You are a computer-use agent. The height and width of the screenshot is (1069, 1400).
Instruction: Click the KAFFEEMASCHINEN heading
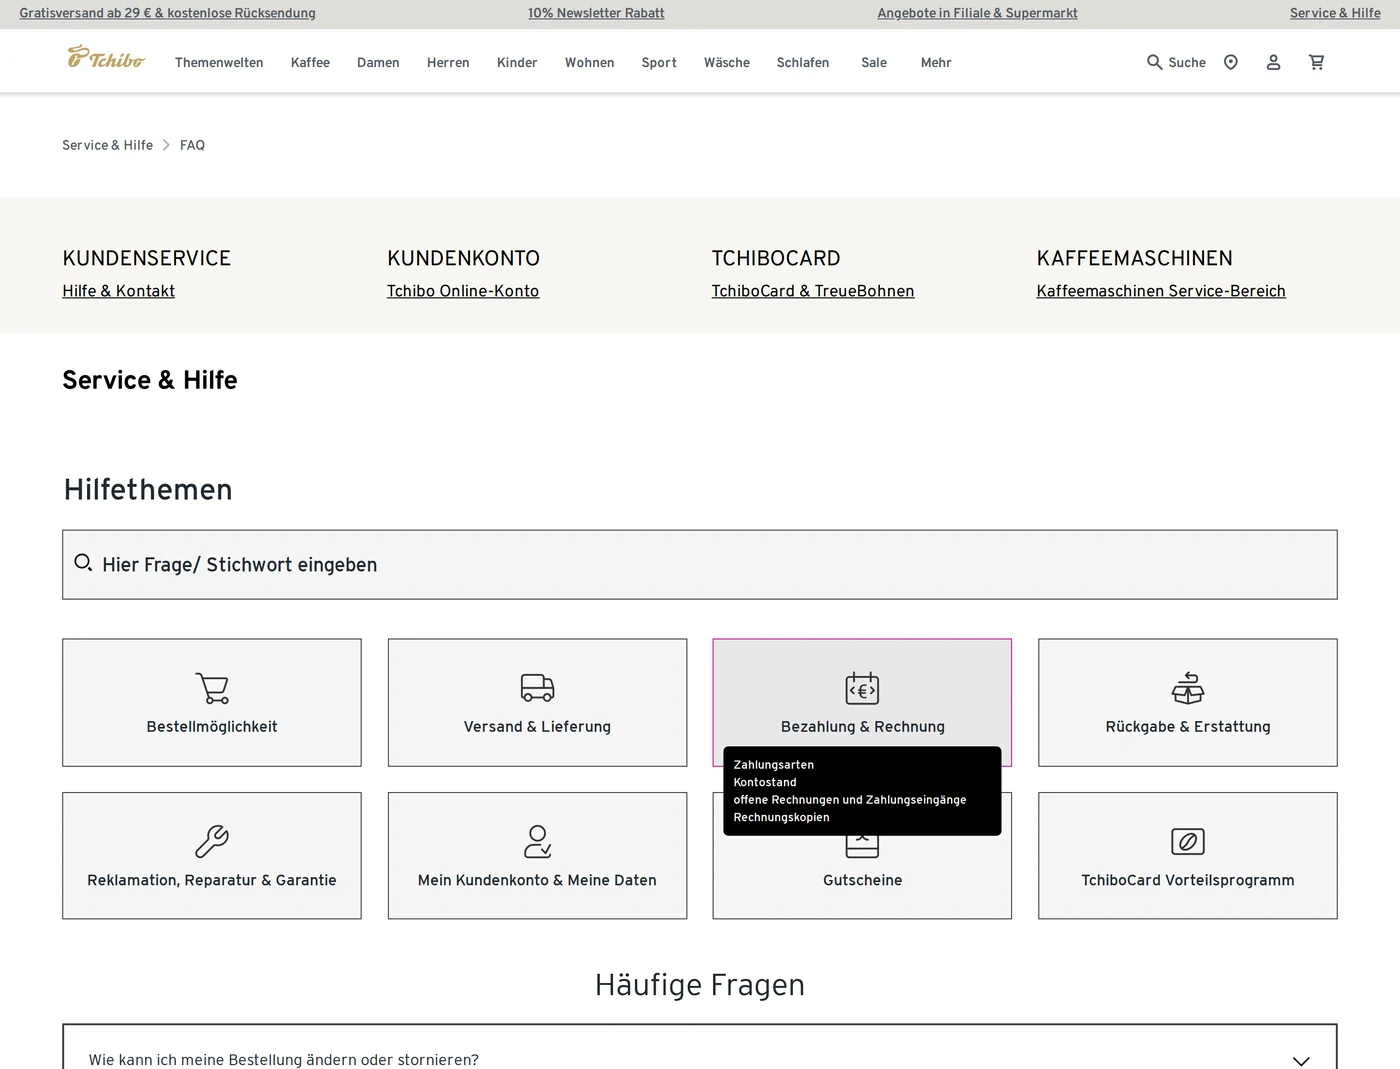click(1135, 258)
